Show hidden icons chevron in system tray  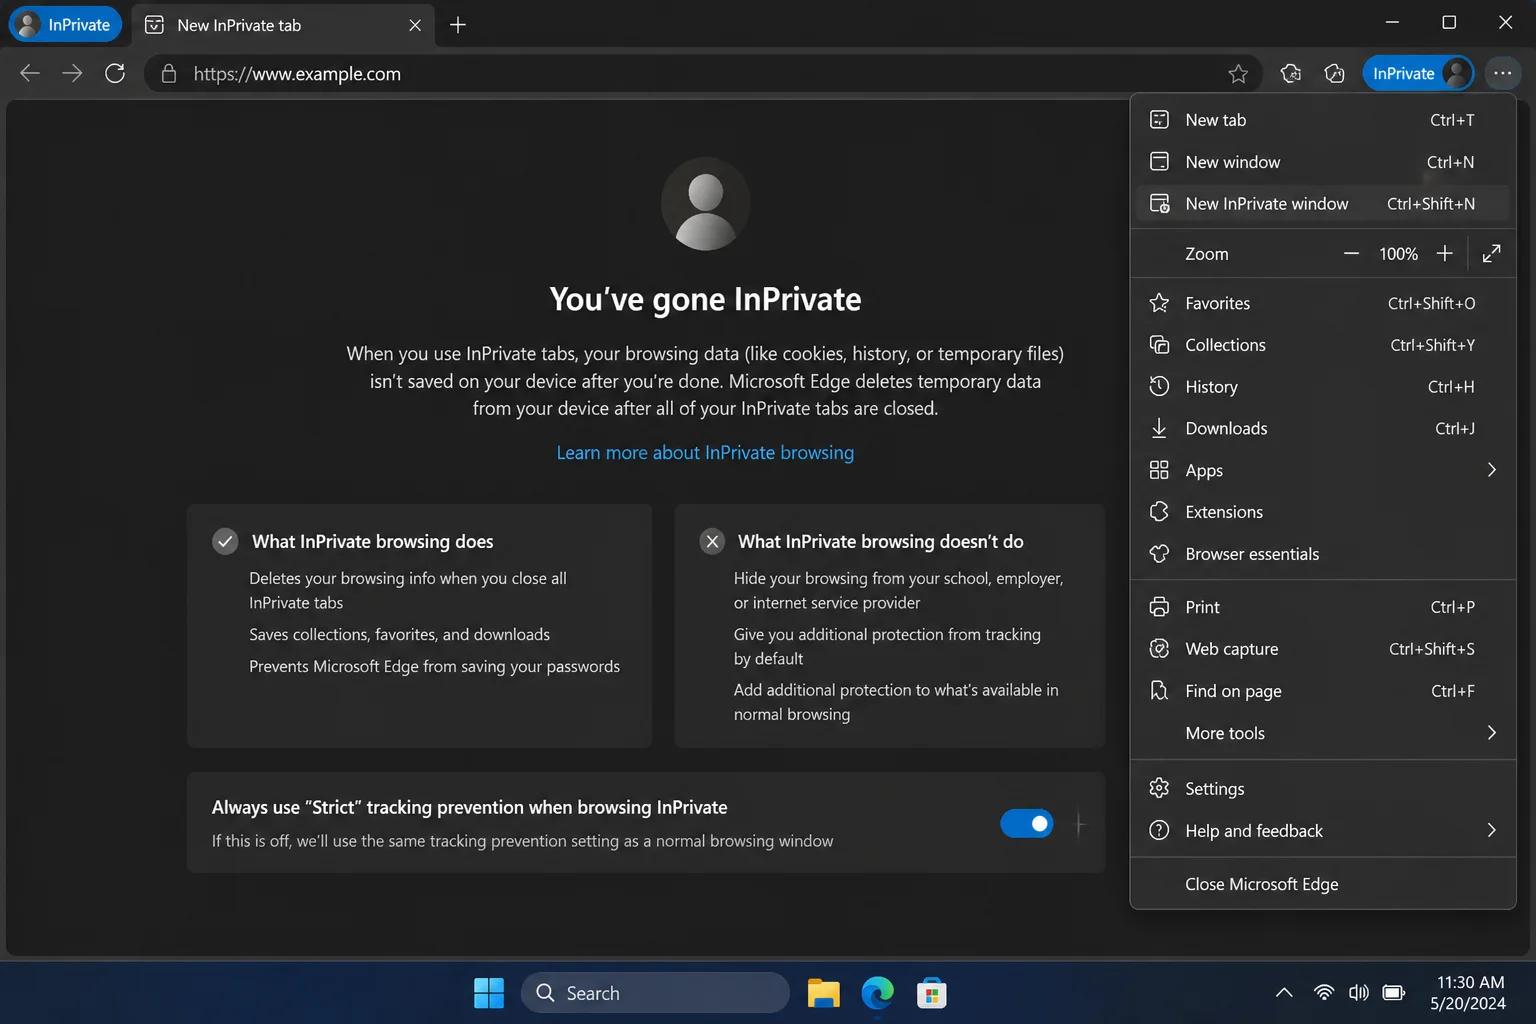click(1284, 993)
